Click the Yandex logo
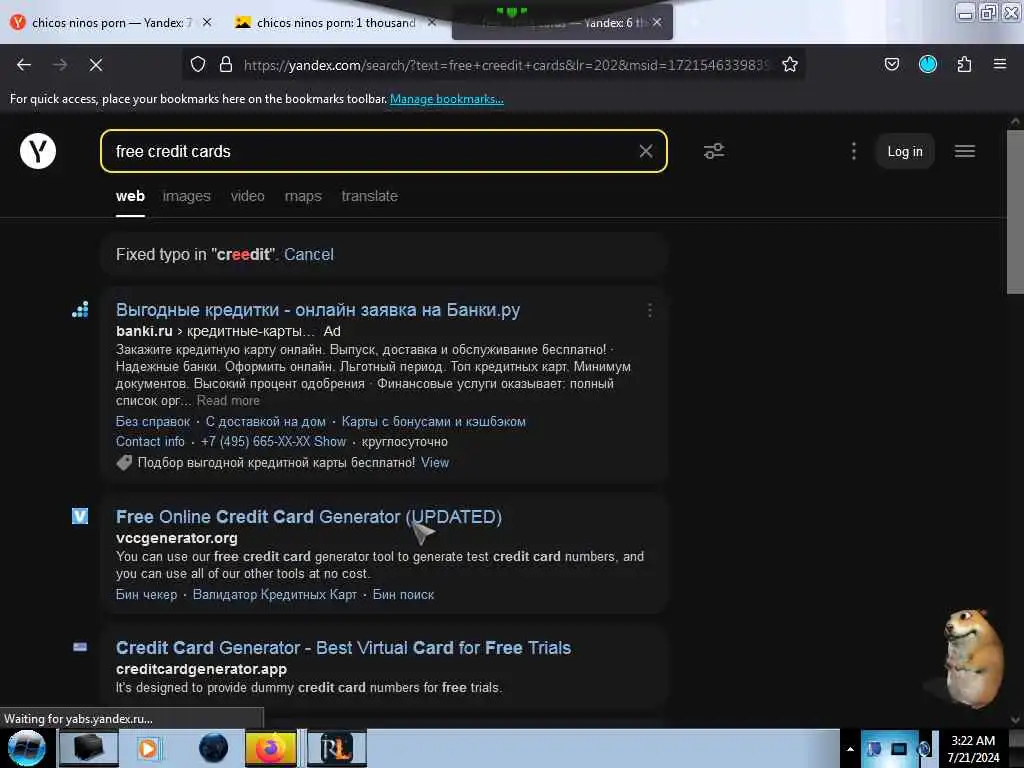 (38, 151)
